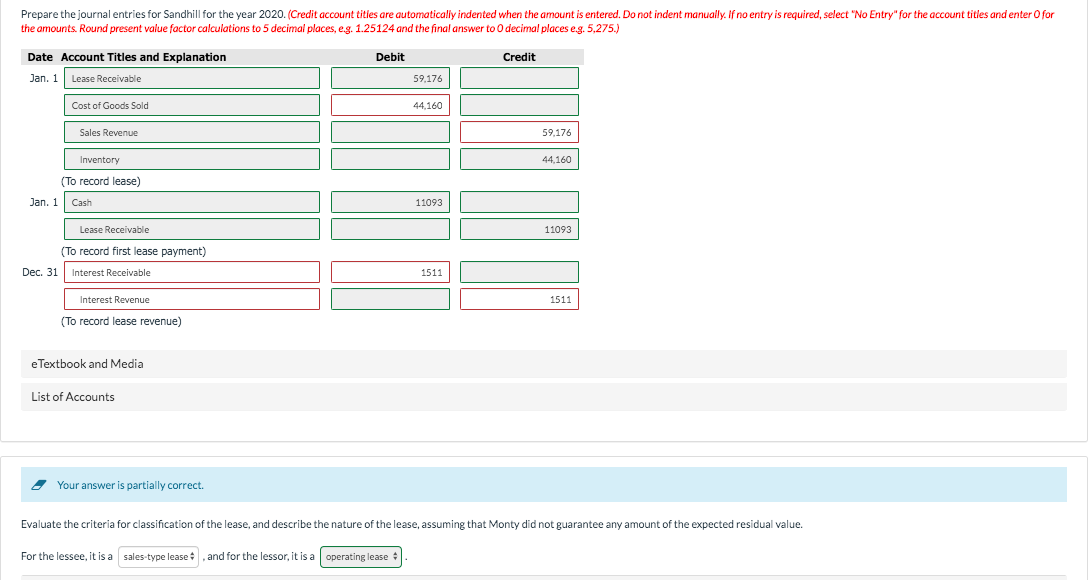Click the empty debit field in the Sales Revenue row
Image resolution: width=1089 pixels, height=580 pixels.
point(390,132)
